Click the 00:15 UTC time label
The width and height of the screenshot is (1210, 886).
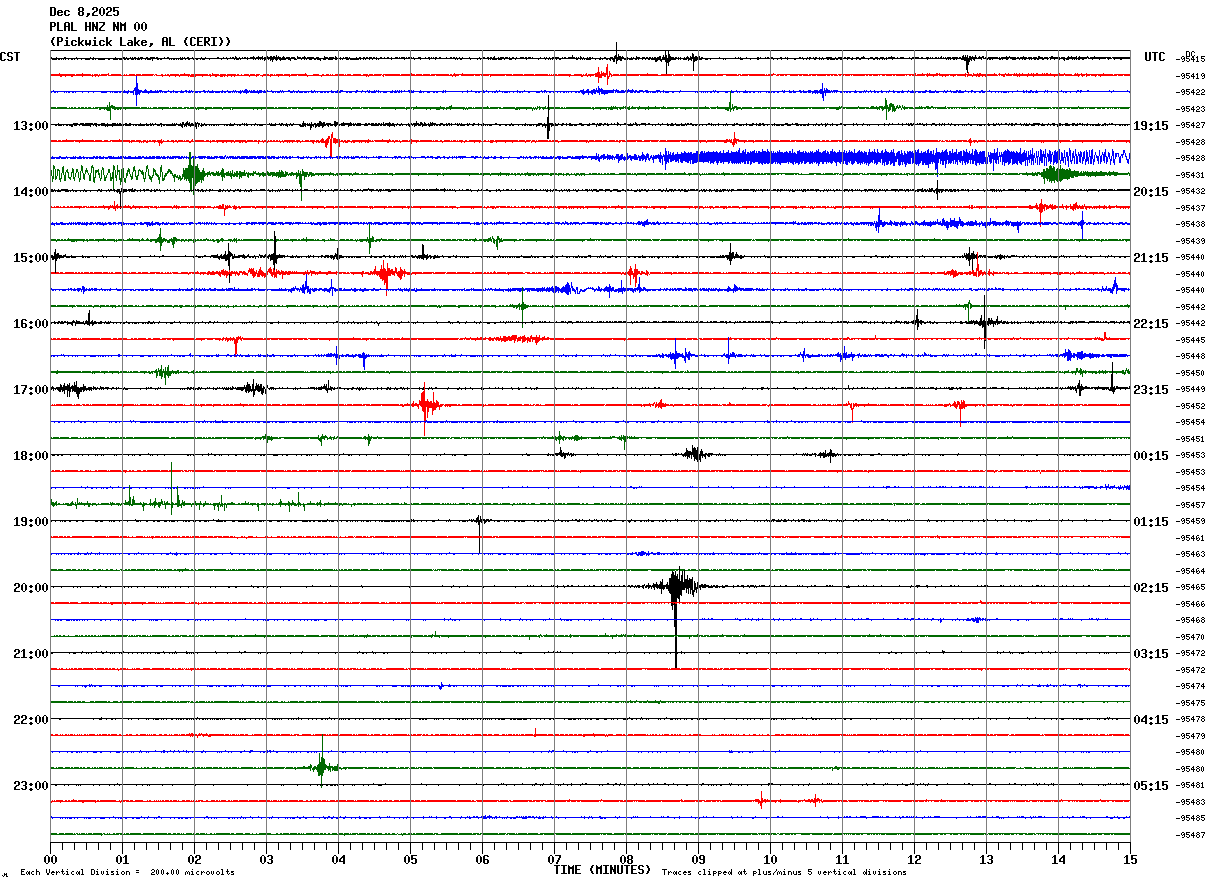point(1151,455)
